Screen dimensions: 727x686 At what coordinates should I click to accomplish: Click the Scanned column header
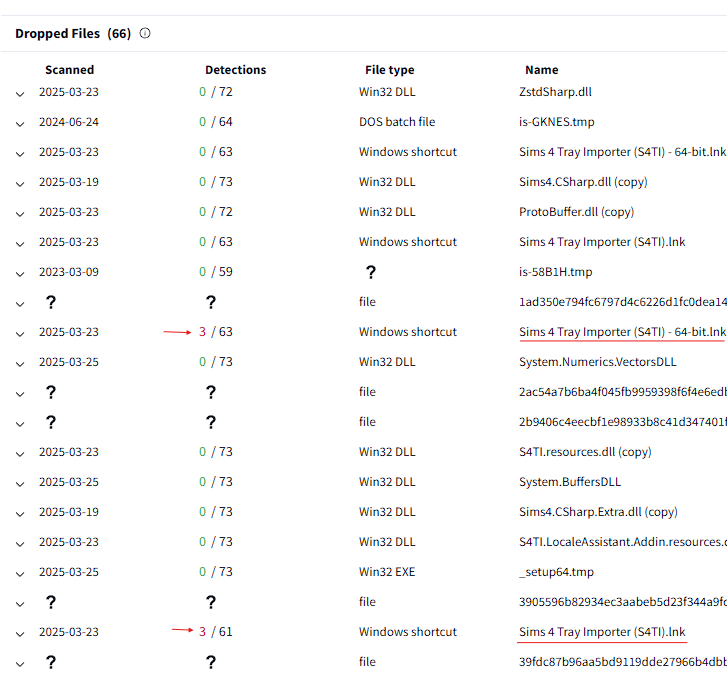click(x=69, y=70)
